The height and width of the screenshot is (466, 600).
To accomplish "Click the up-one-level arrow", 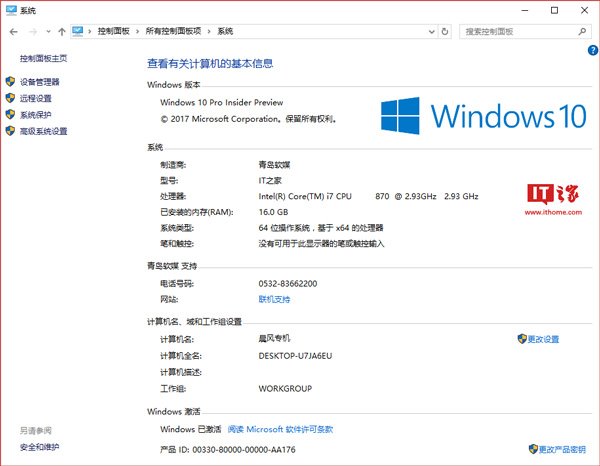I will click(x=64, y=32).
